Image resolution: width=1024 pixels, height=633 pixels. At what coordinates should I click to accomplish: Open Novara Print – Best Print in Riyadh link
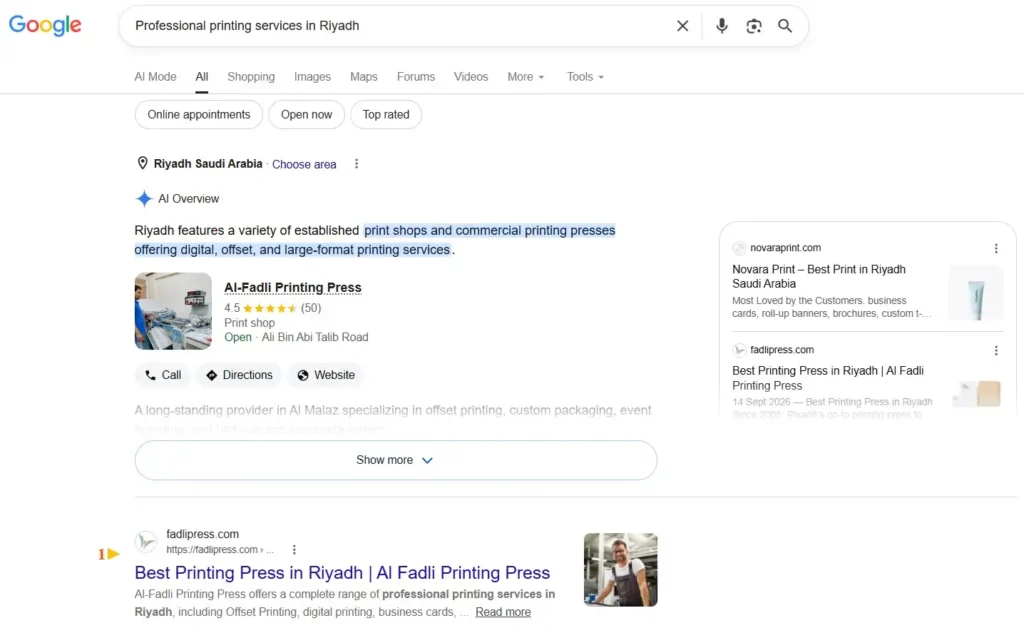(819, 276)
